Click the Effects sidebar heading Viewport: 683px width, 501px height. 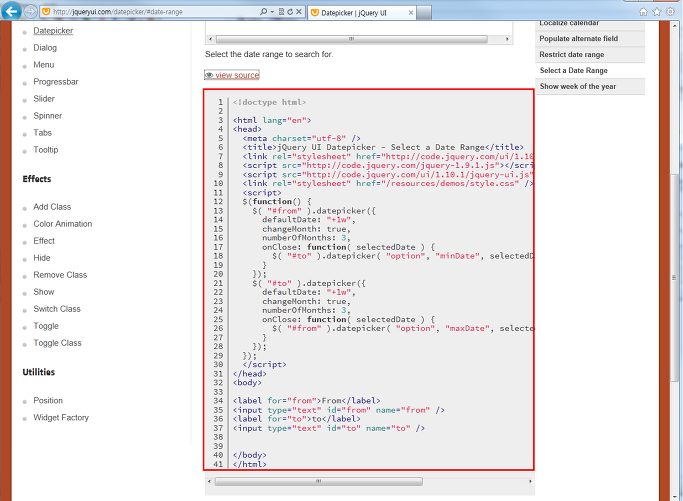click(37, 179)
